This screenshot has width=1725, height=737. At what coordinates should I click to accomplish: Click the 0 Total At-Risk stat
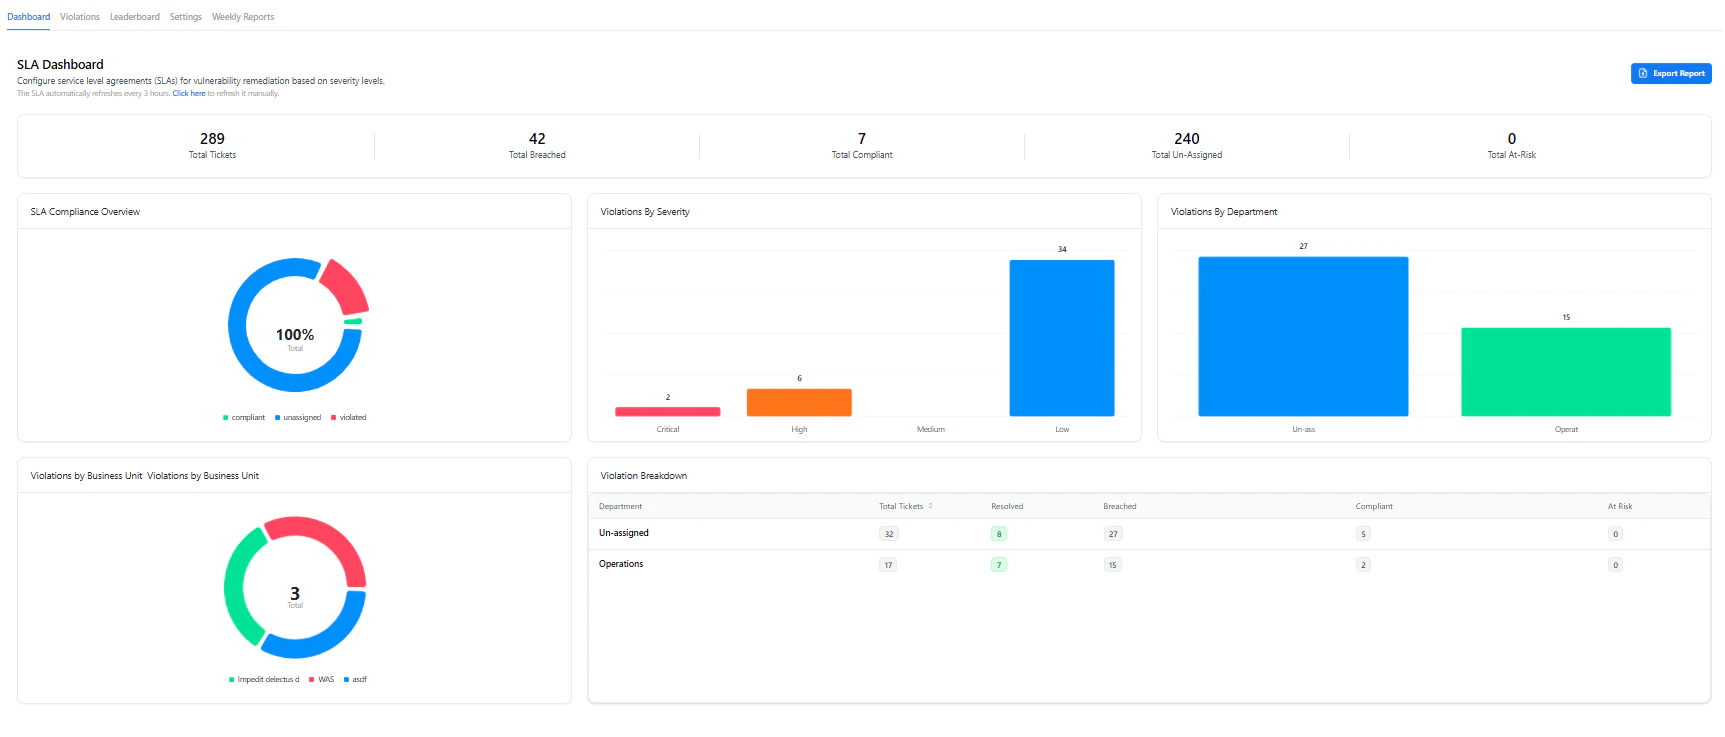tap(1512, 145)
